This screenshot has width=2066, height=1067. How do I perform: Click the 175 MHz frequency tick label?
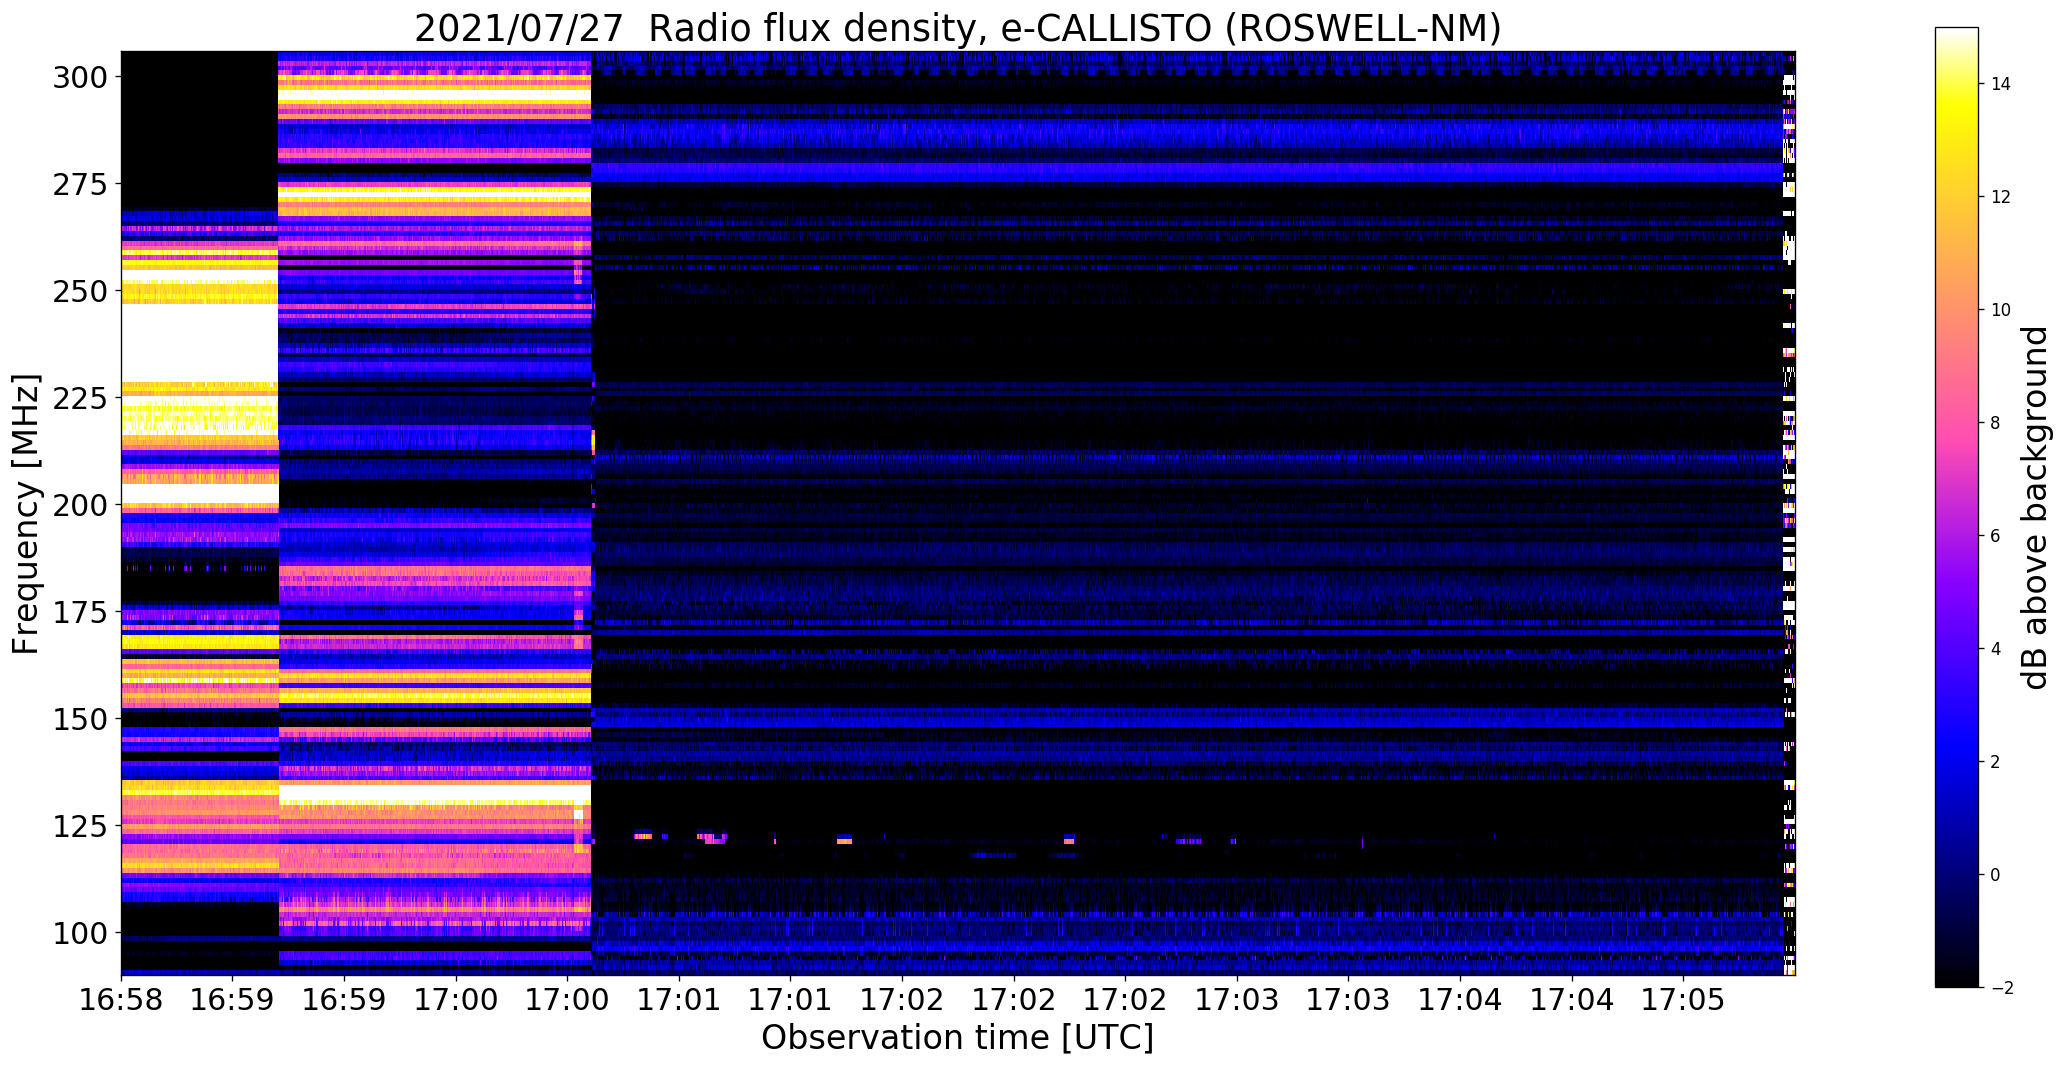tap(81, 612)
